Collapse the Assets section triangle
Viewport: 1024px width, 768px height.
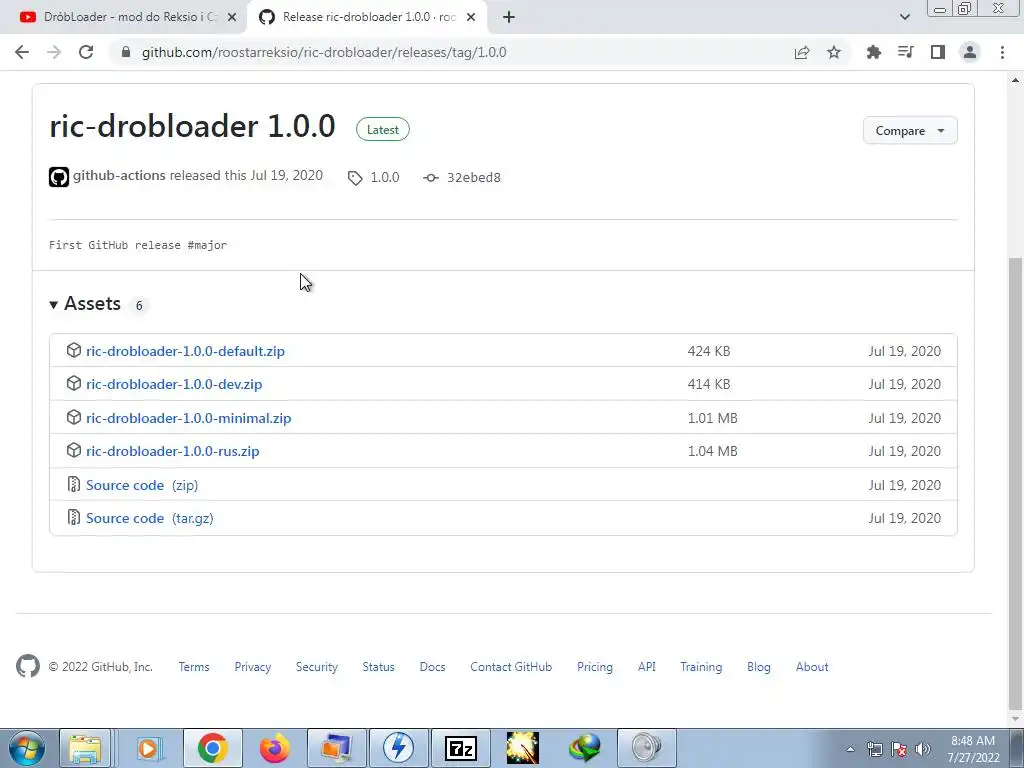click(54, 304)
